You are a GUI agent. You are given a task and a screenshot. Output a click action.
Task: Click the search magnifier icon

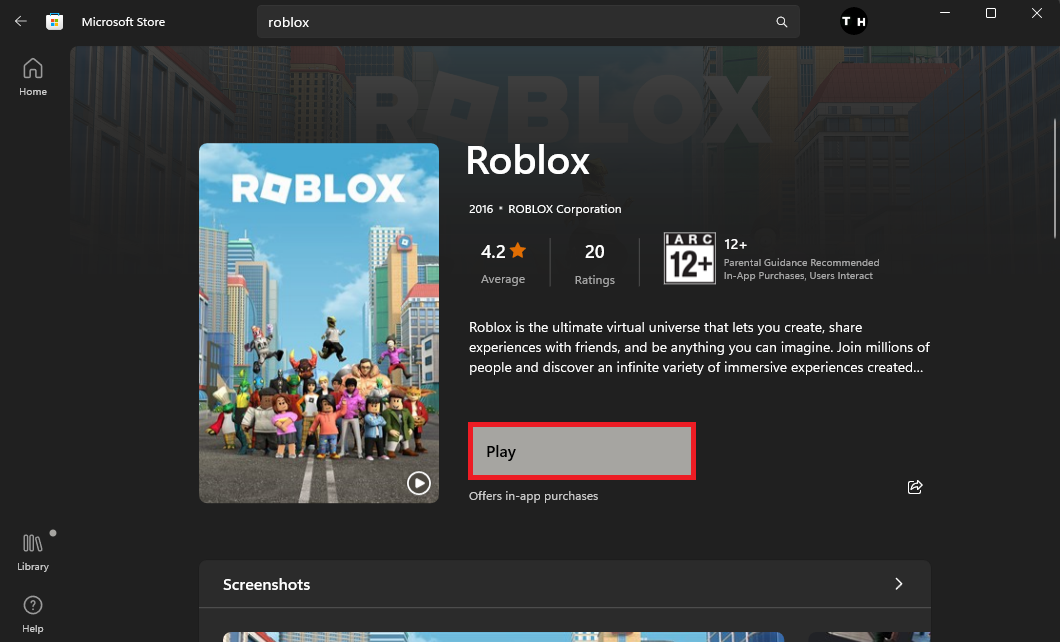click(781, 21)
